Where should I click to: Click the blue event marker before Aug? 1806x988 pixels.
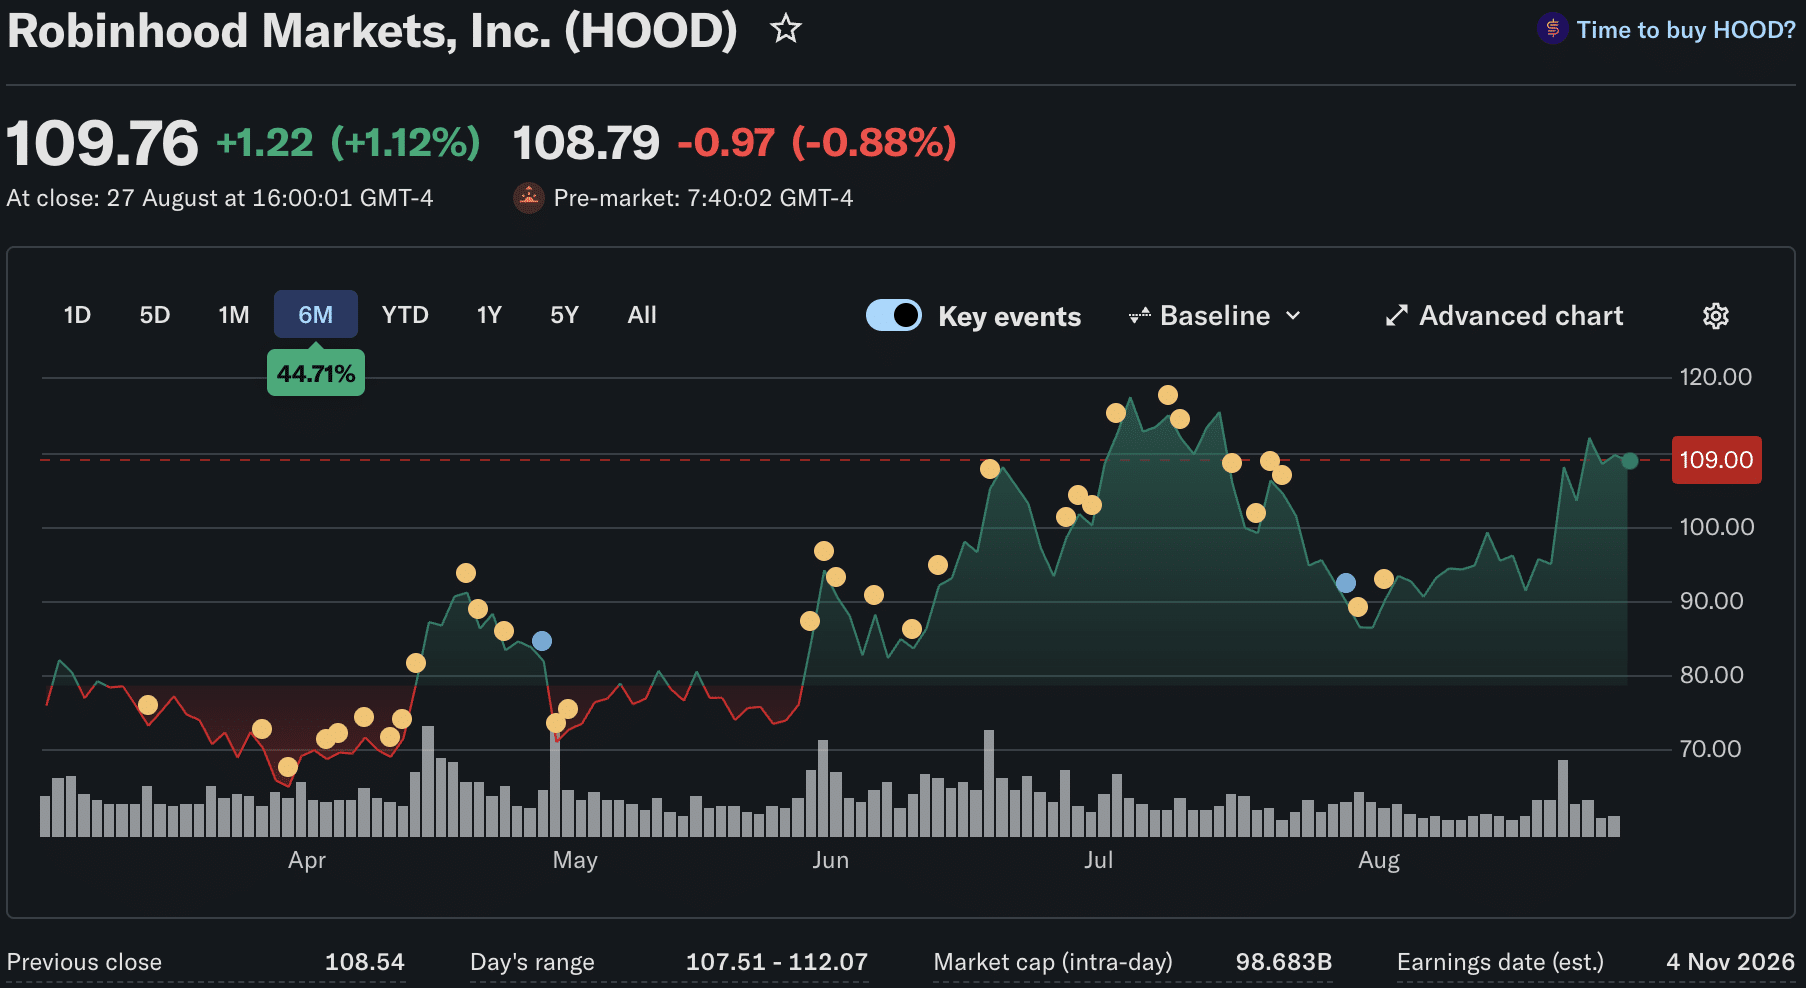[1346, 583]
